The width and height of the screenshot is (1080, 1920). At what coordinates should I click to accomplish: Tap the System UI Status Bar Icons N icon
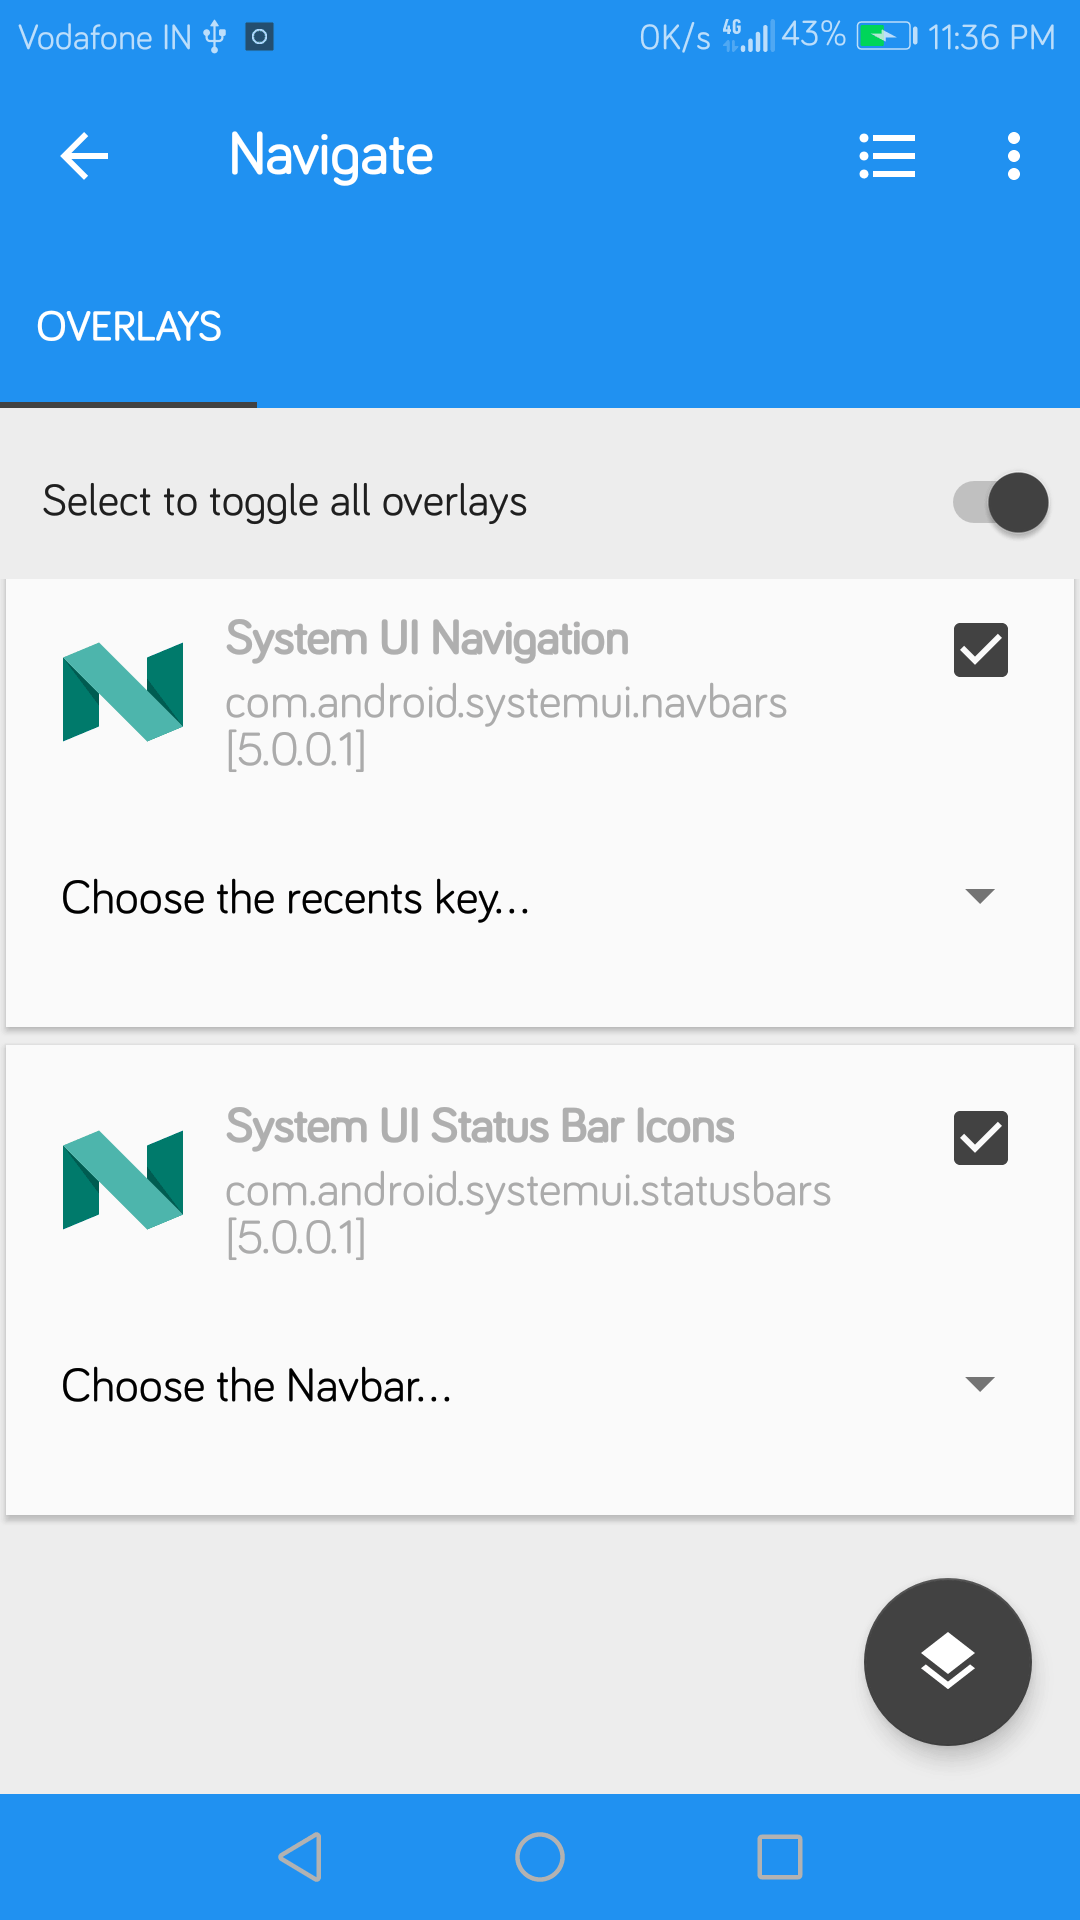[123, 1180]
